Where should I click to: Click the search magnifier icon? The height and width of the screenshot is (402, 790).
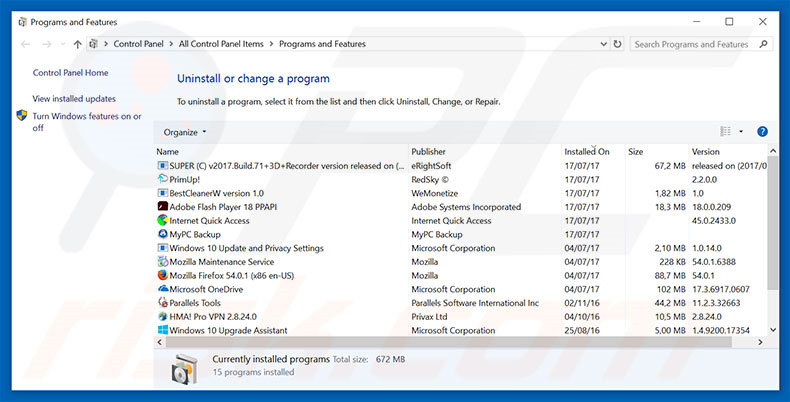pyautogui.click(x=763, y=44)
